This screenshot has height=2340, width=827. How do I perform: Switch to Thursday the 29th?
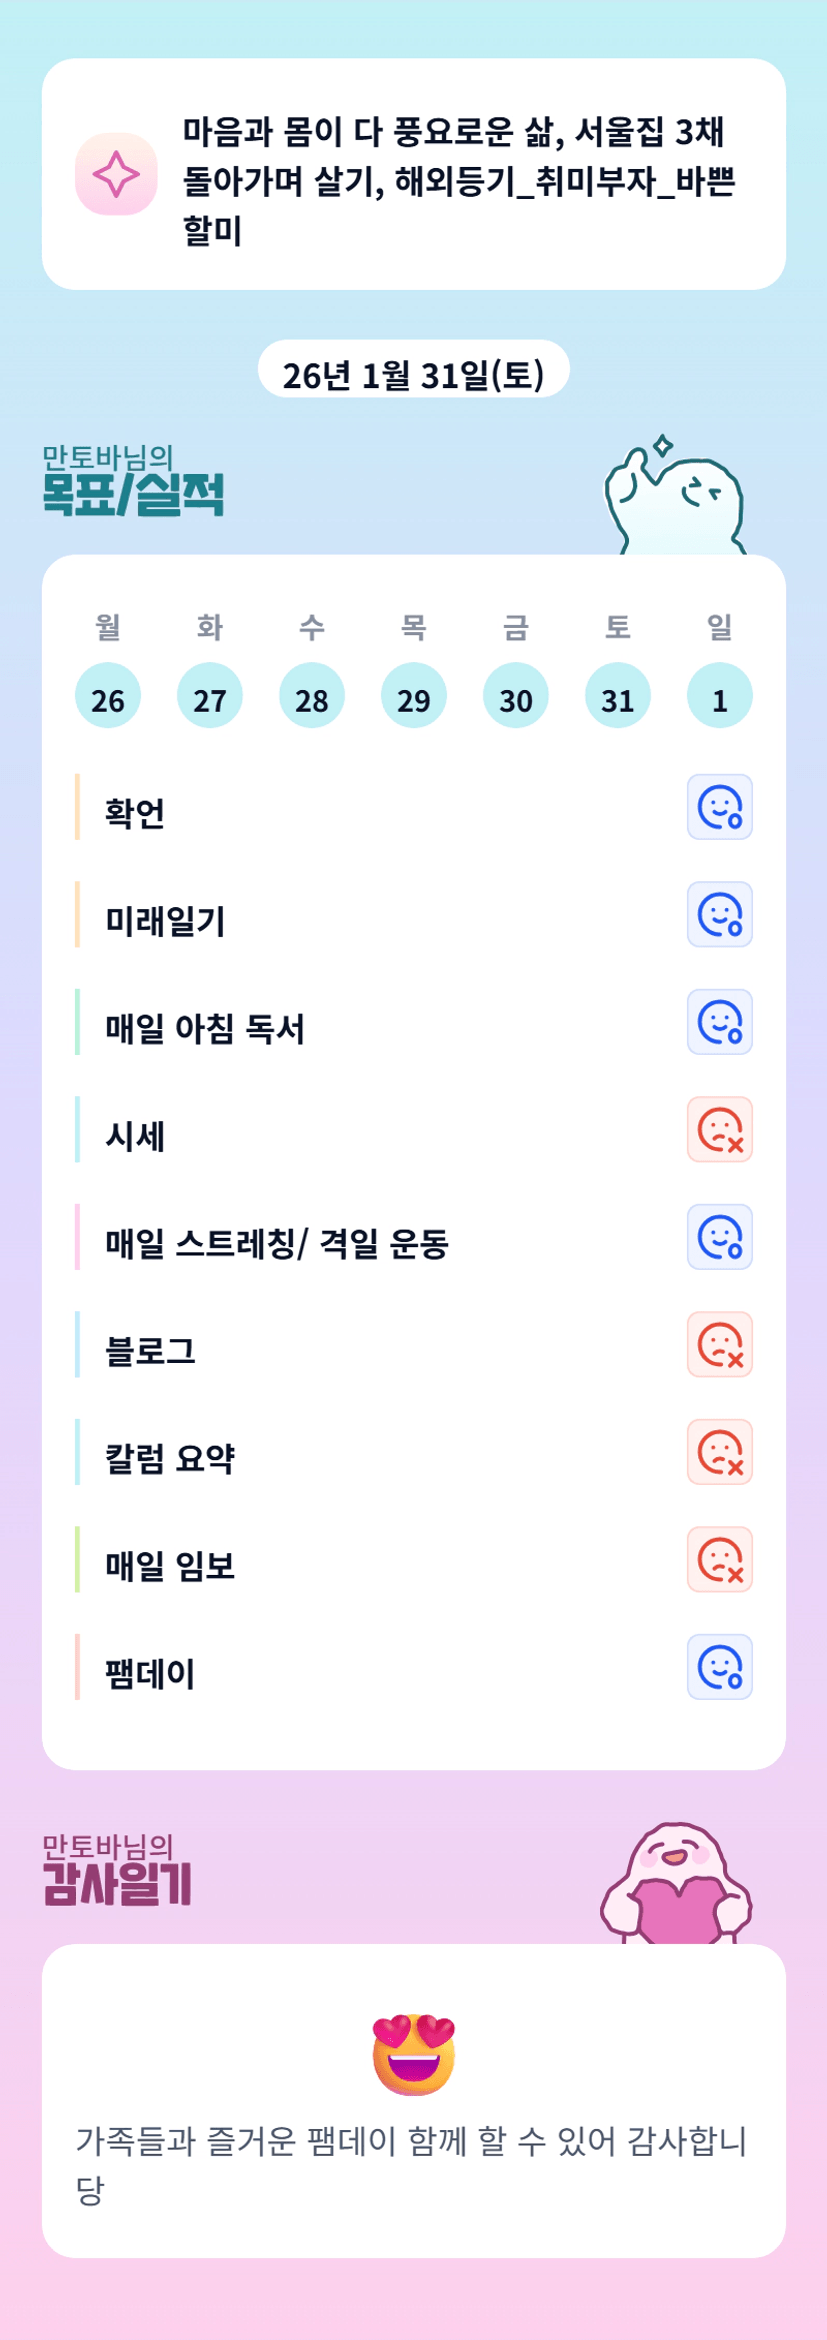(x=413, y=696)
